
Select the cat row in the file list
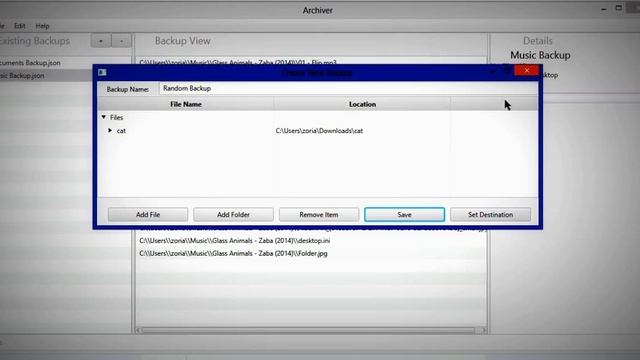pos(318,131)
